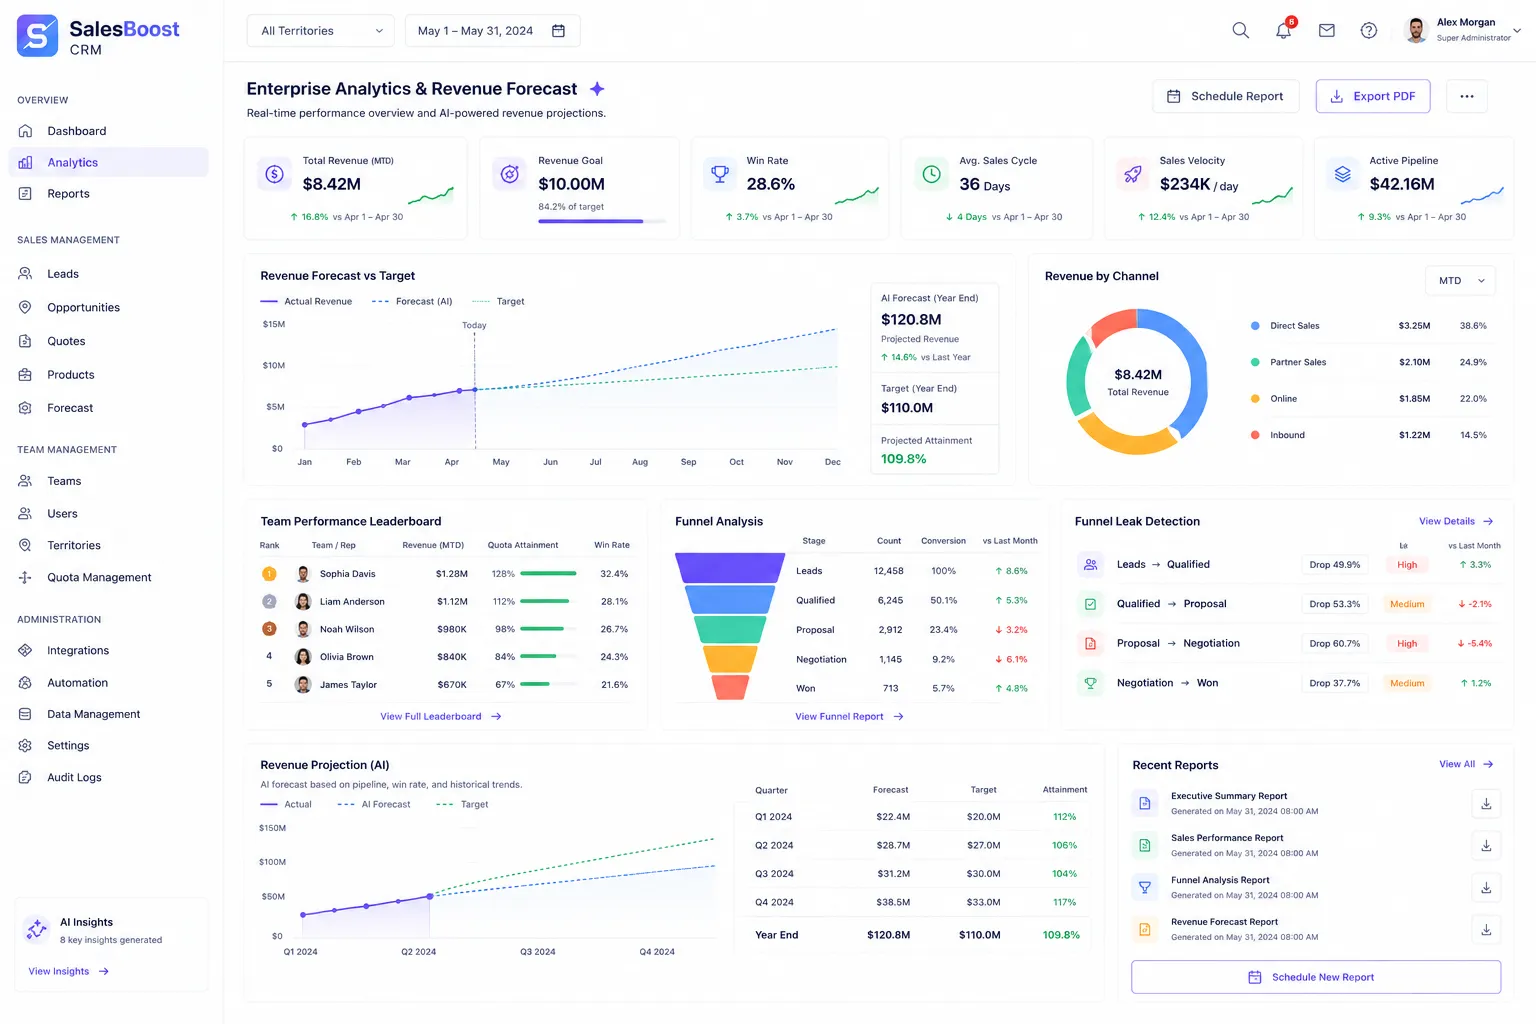Click the Export PDF button
Viewport: 1536px width, 1024px height.
[x=1373, y=96]
